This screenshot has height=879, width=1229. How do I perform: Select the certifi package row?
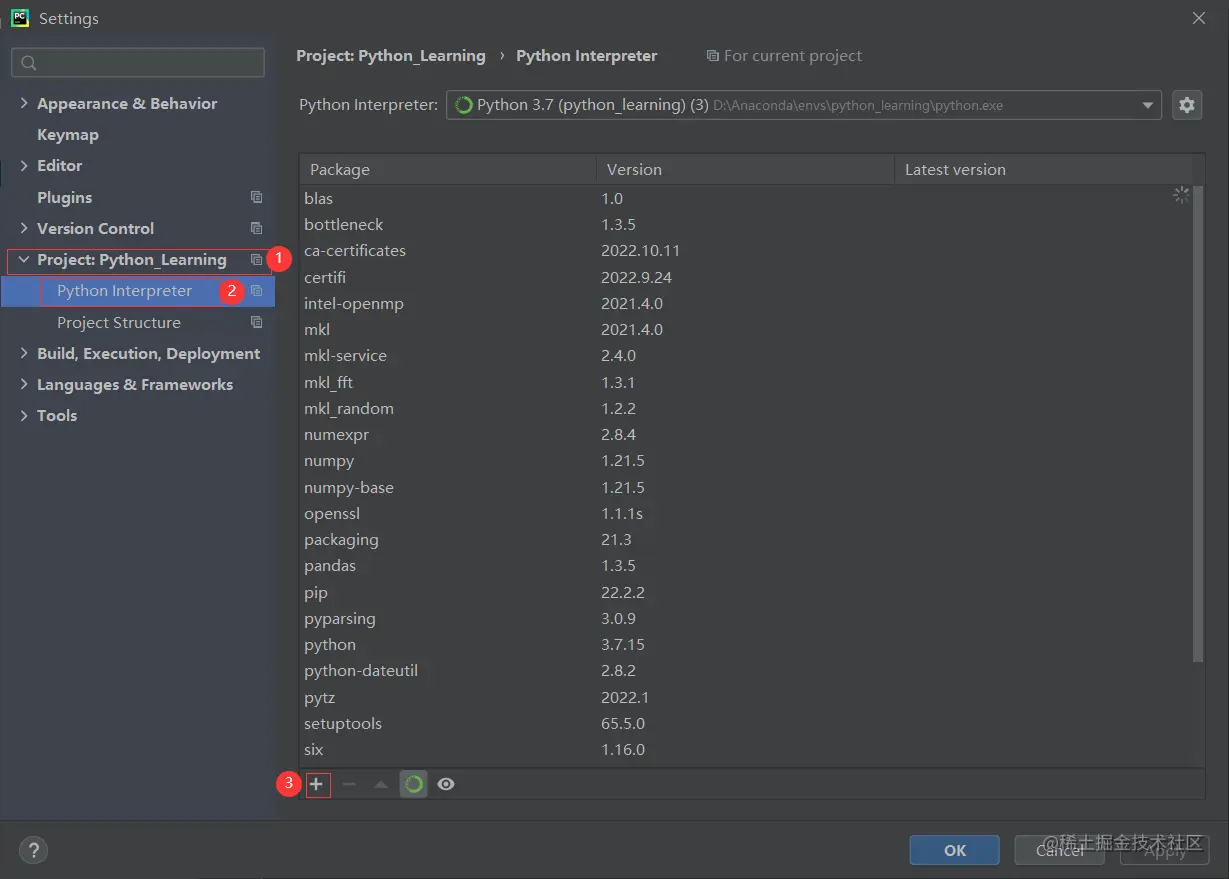746,277
